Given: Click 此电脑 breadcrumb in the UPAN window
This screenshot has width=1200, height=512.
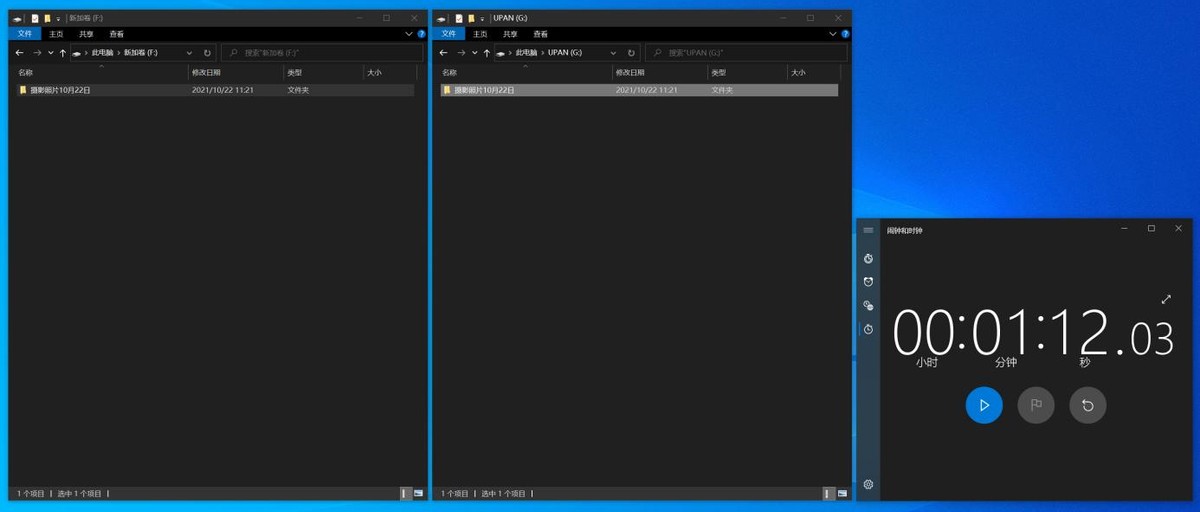Looking at the screenshot, I should tap(527, 52).
